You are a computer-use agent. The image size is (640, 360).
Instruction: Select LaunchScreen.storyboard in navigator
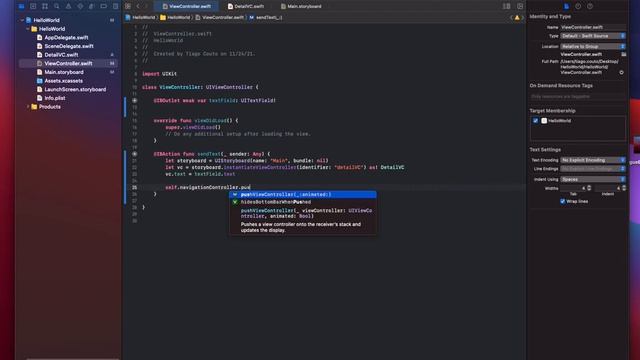(x=75, y=89)
